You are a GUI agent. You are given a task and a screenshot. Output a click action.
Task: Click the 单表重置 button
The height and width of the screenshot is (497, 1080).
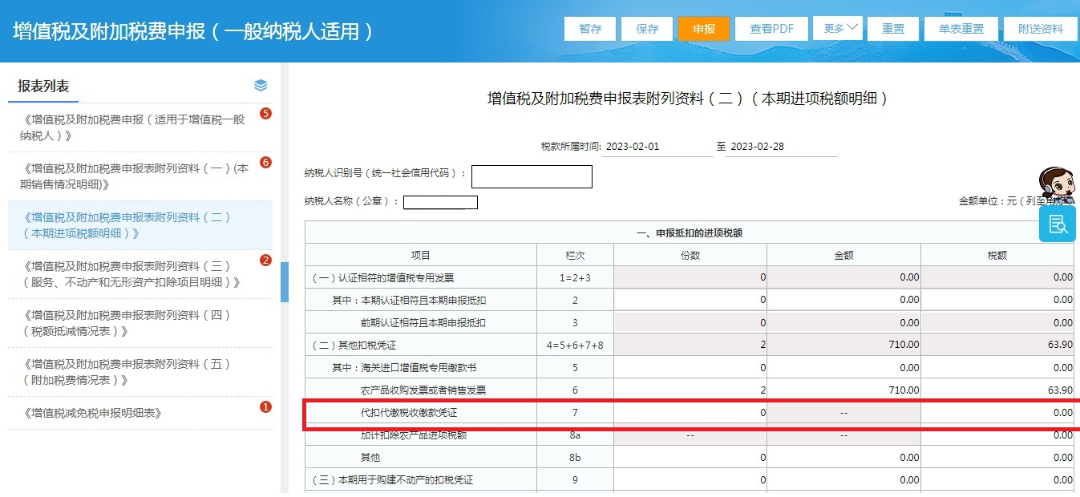(x=960, y=29)
